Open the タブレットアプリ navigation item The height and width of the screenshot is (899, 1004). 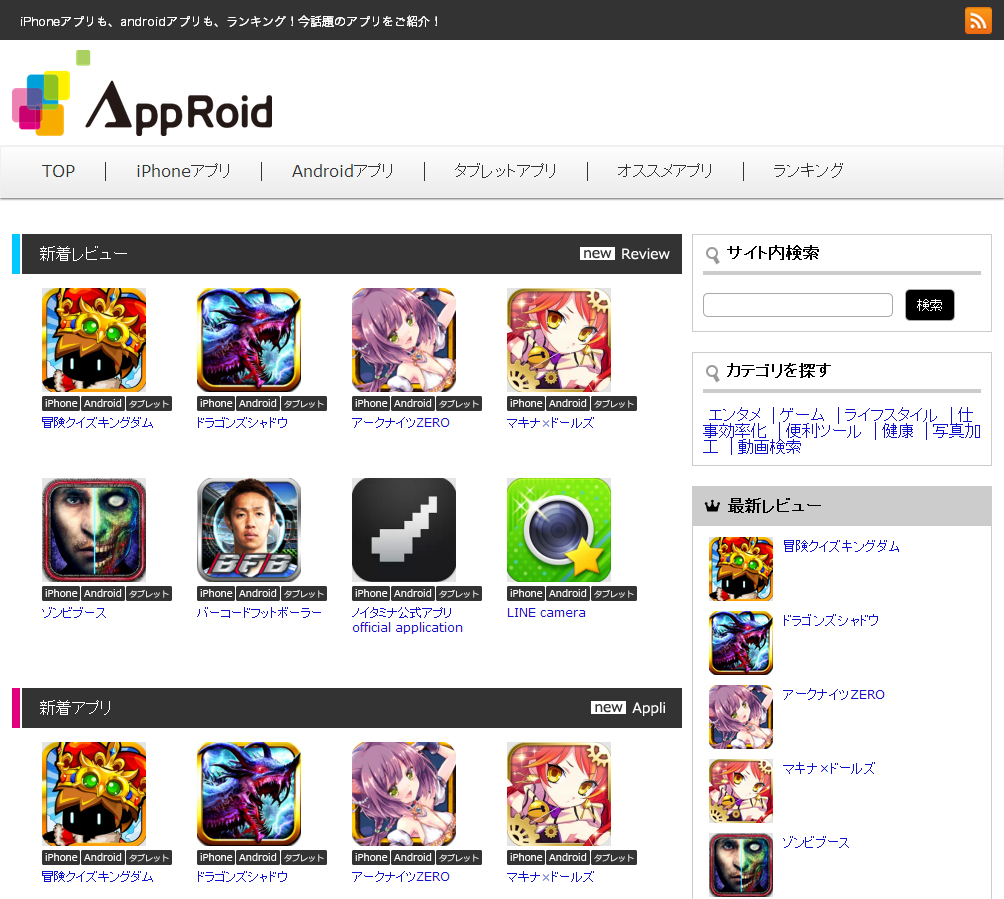pos(505,171)
